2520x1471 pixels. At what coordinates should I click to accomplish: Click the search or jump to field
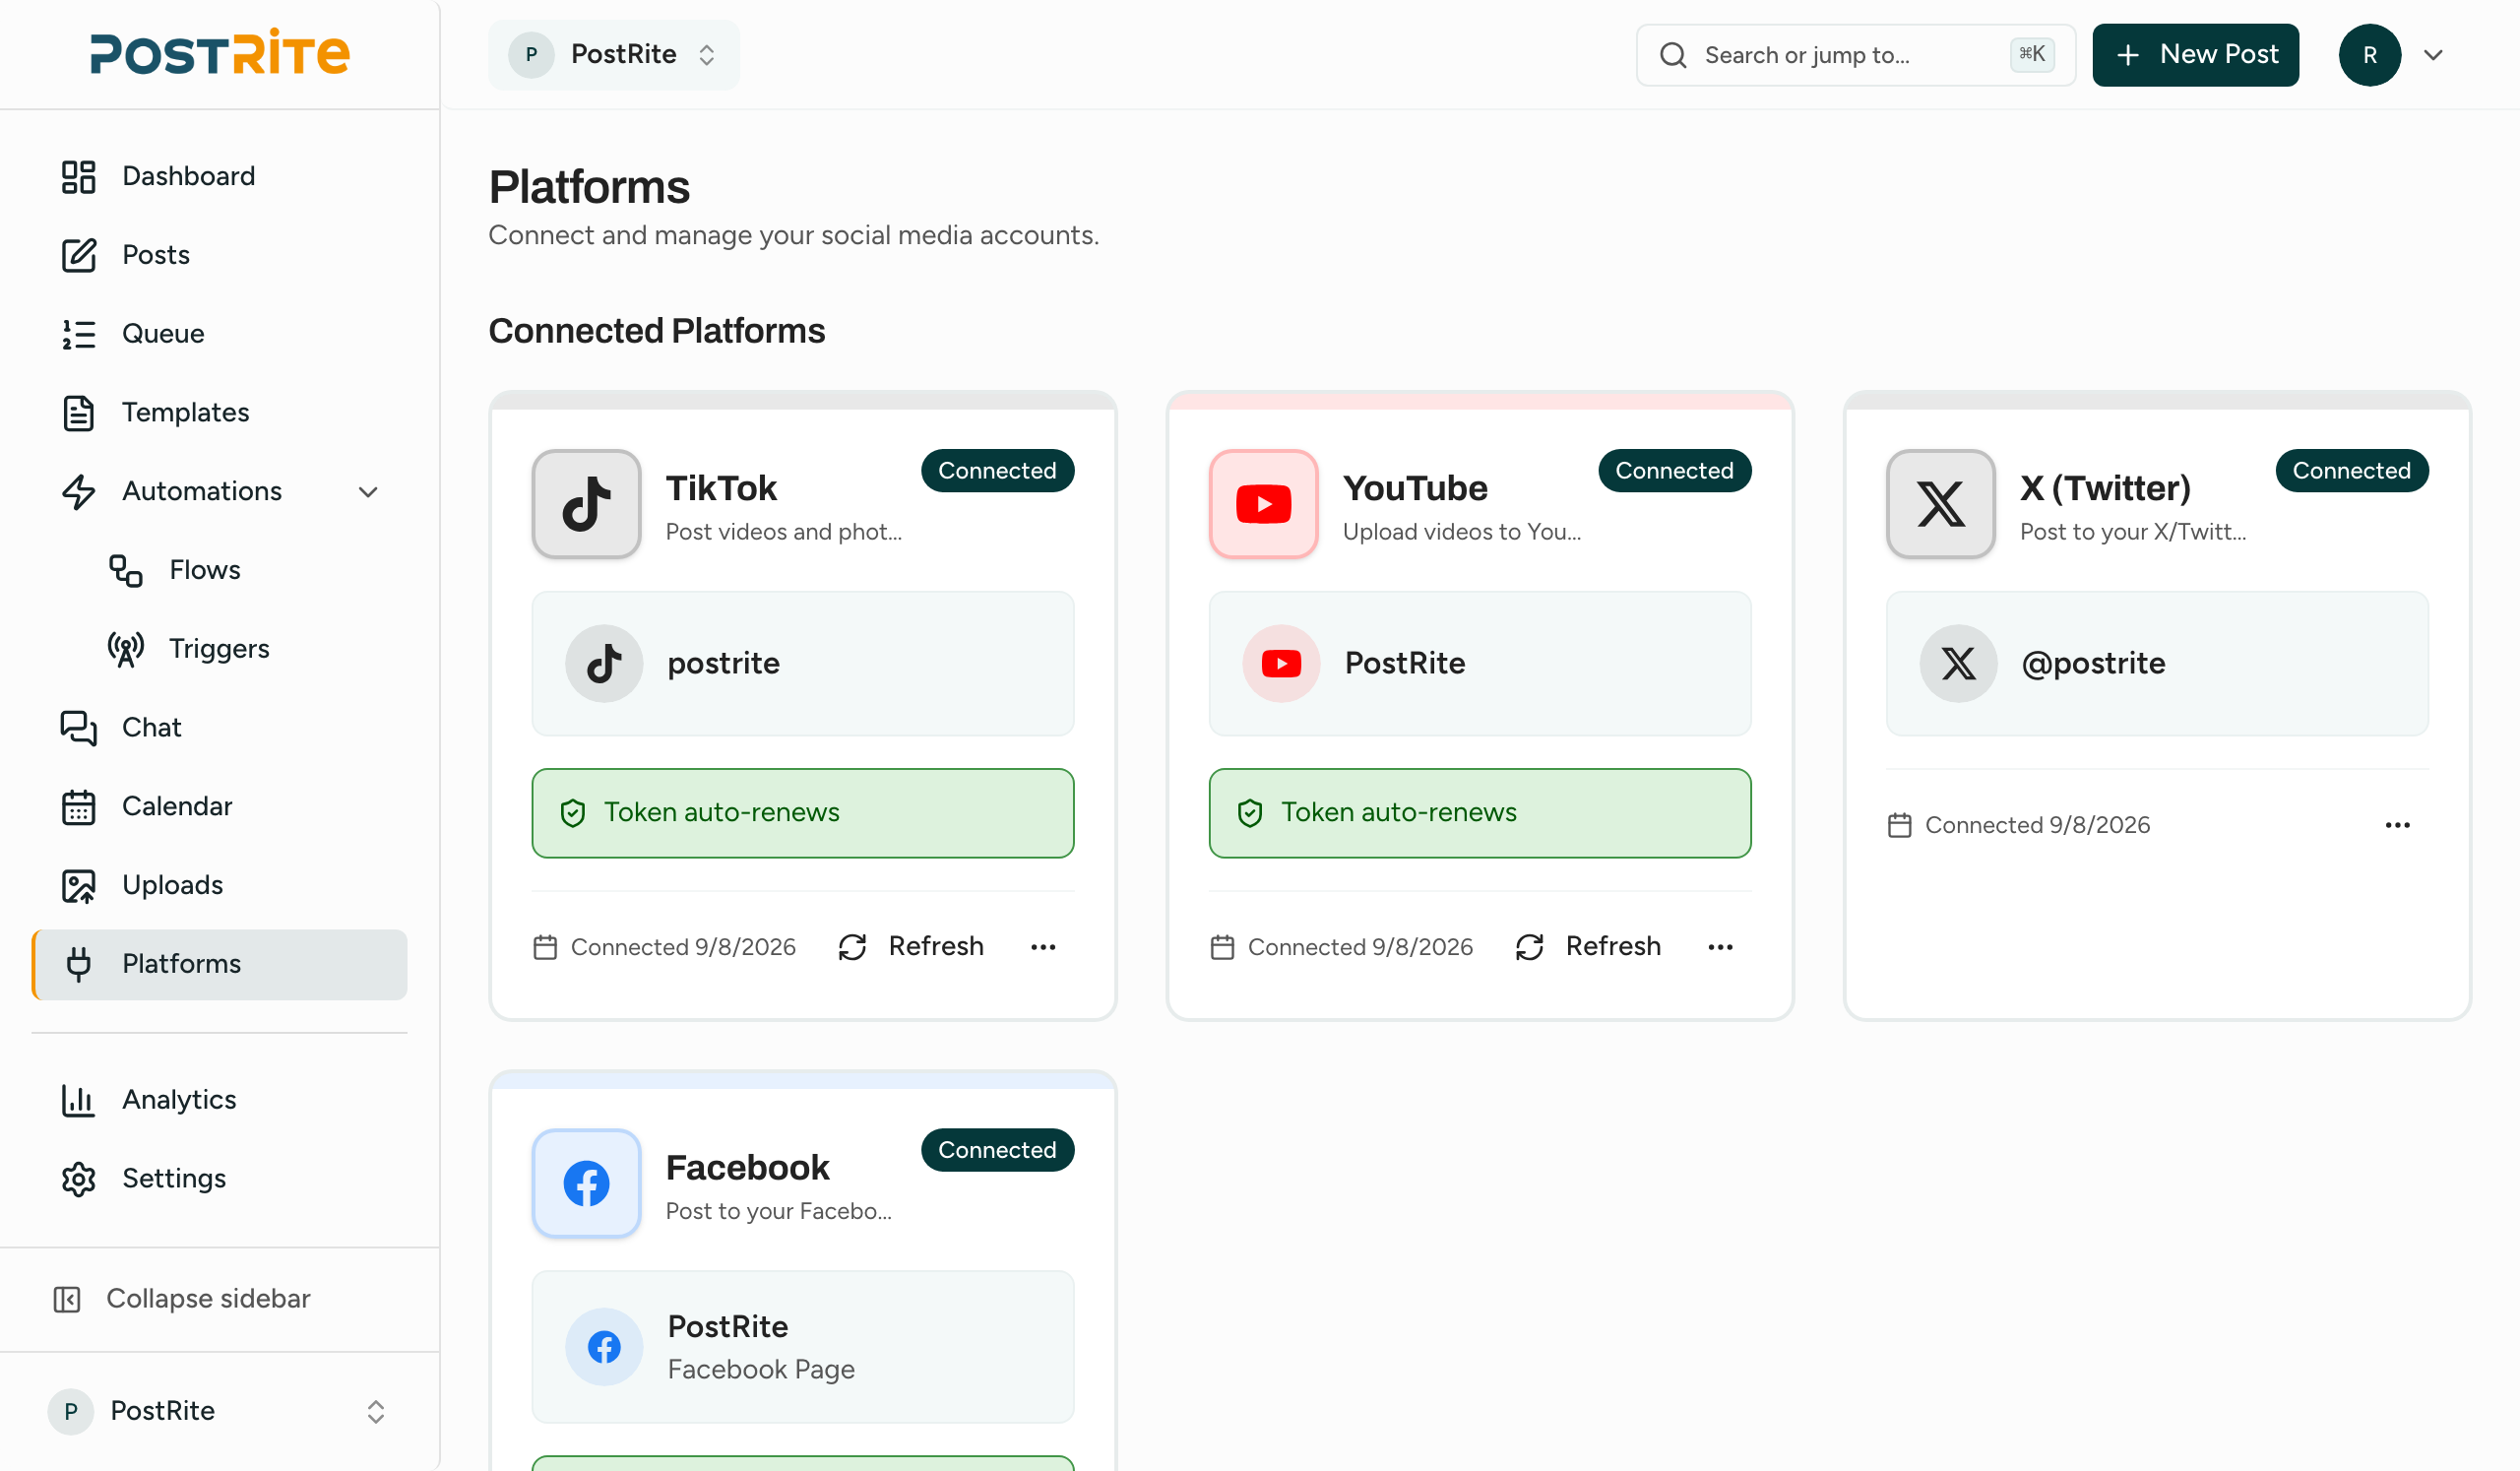(x=1855, y=54)
